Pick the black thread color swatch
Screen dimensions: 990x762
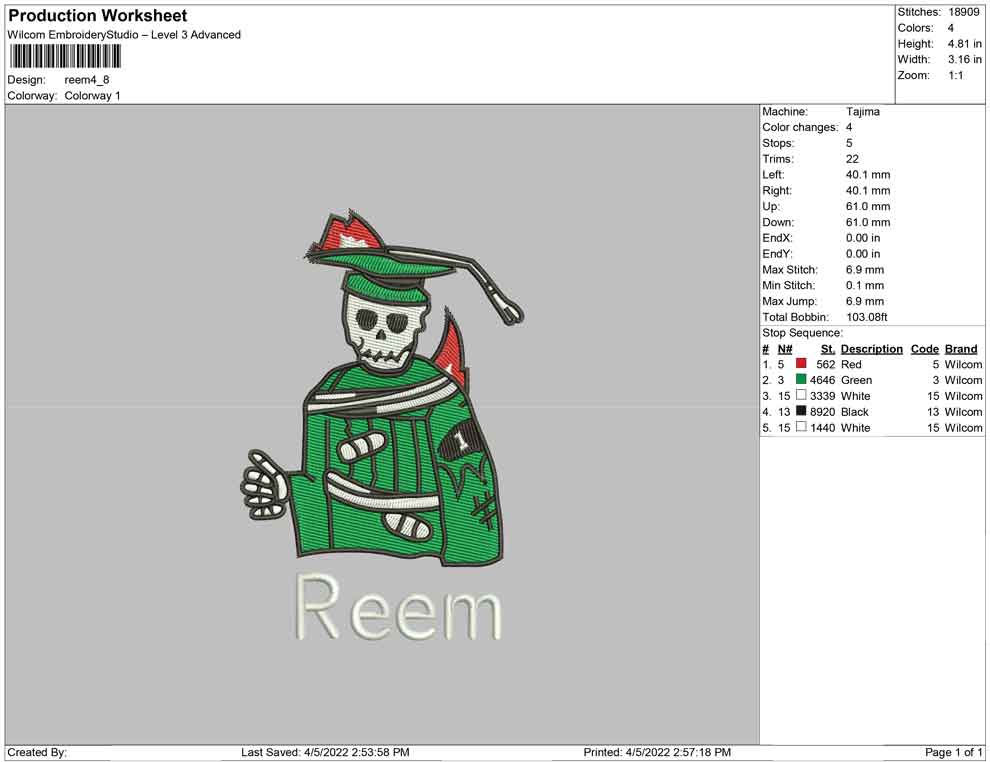click(801, 412)
